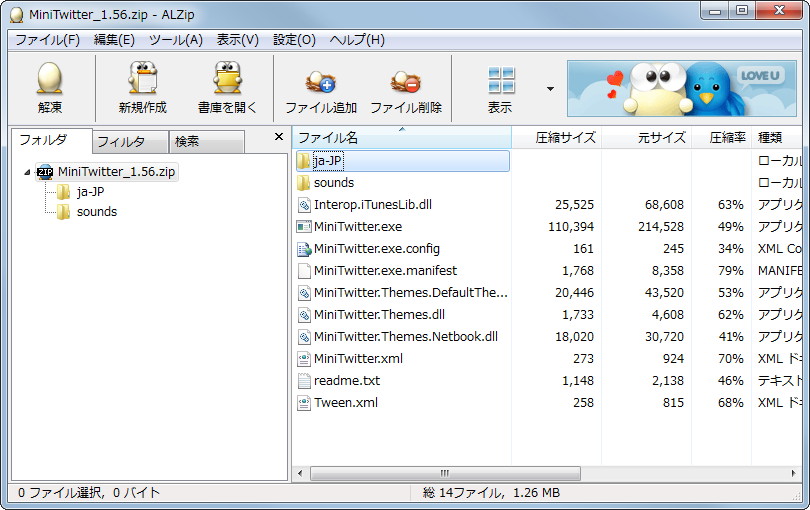Open the 表示(V) menu
This screenshot has height=510, width=810.
pyautogui.click(x=238, y=40)
